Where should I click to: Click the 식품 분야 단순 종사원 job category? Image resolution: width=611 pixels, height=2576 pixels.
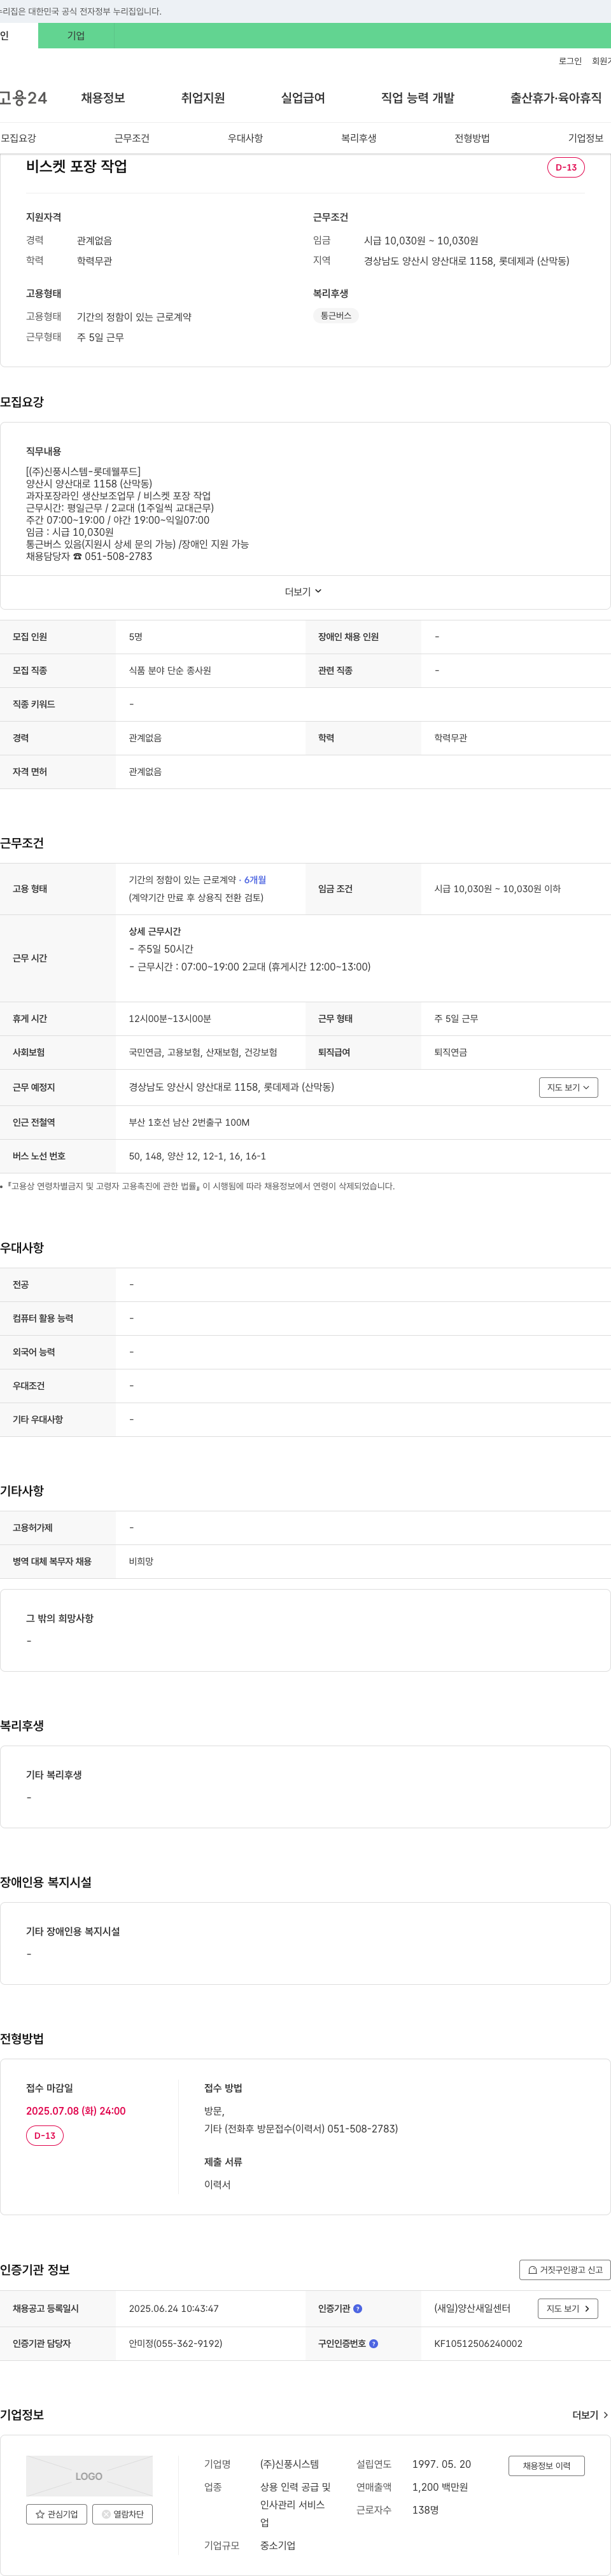point(170,670)
